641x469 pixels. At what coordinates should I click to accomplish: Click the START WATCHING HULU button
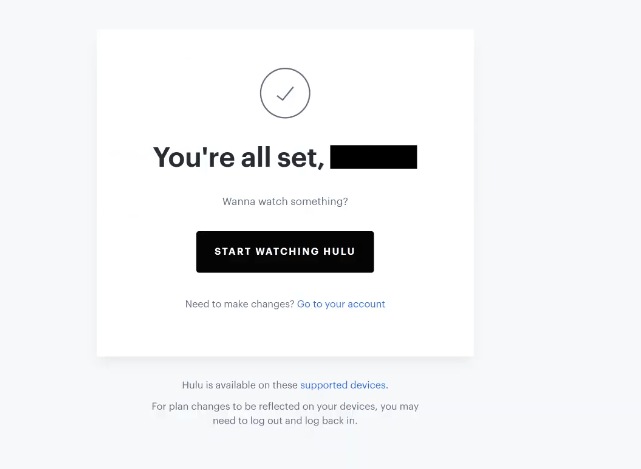[285, 251]
